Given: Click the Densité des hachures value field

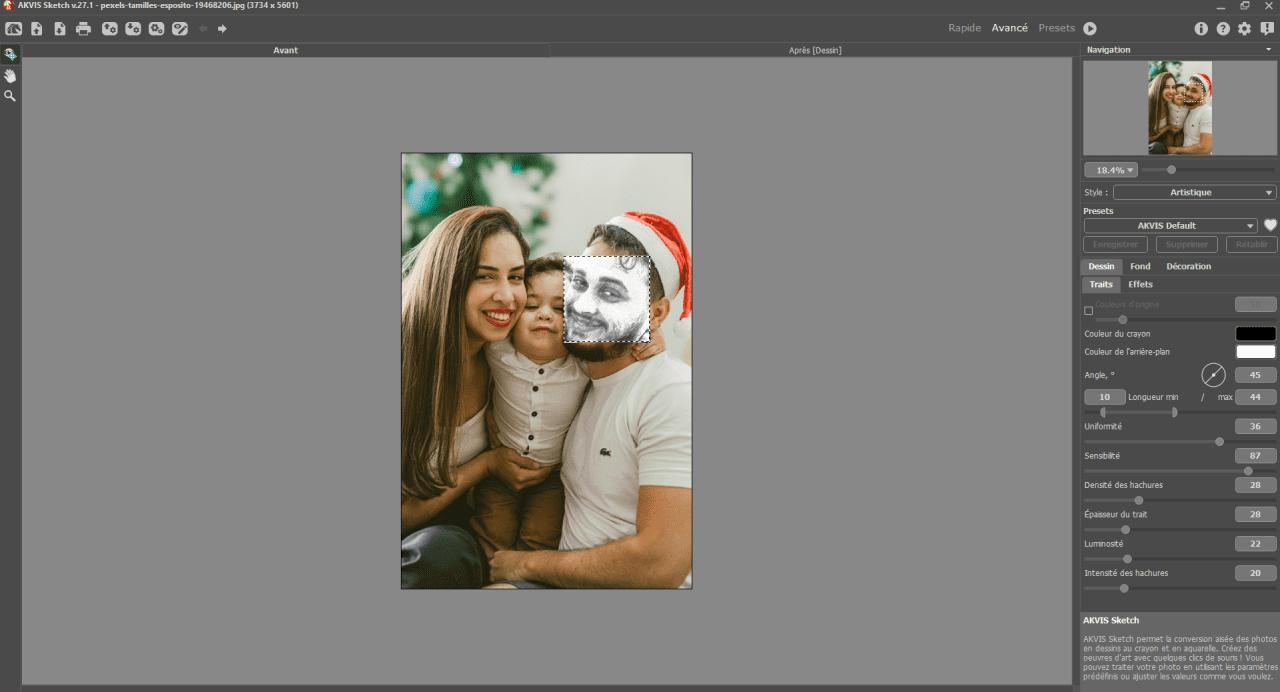Looking at the screenshot, I should [1256, 485].
